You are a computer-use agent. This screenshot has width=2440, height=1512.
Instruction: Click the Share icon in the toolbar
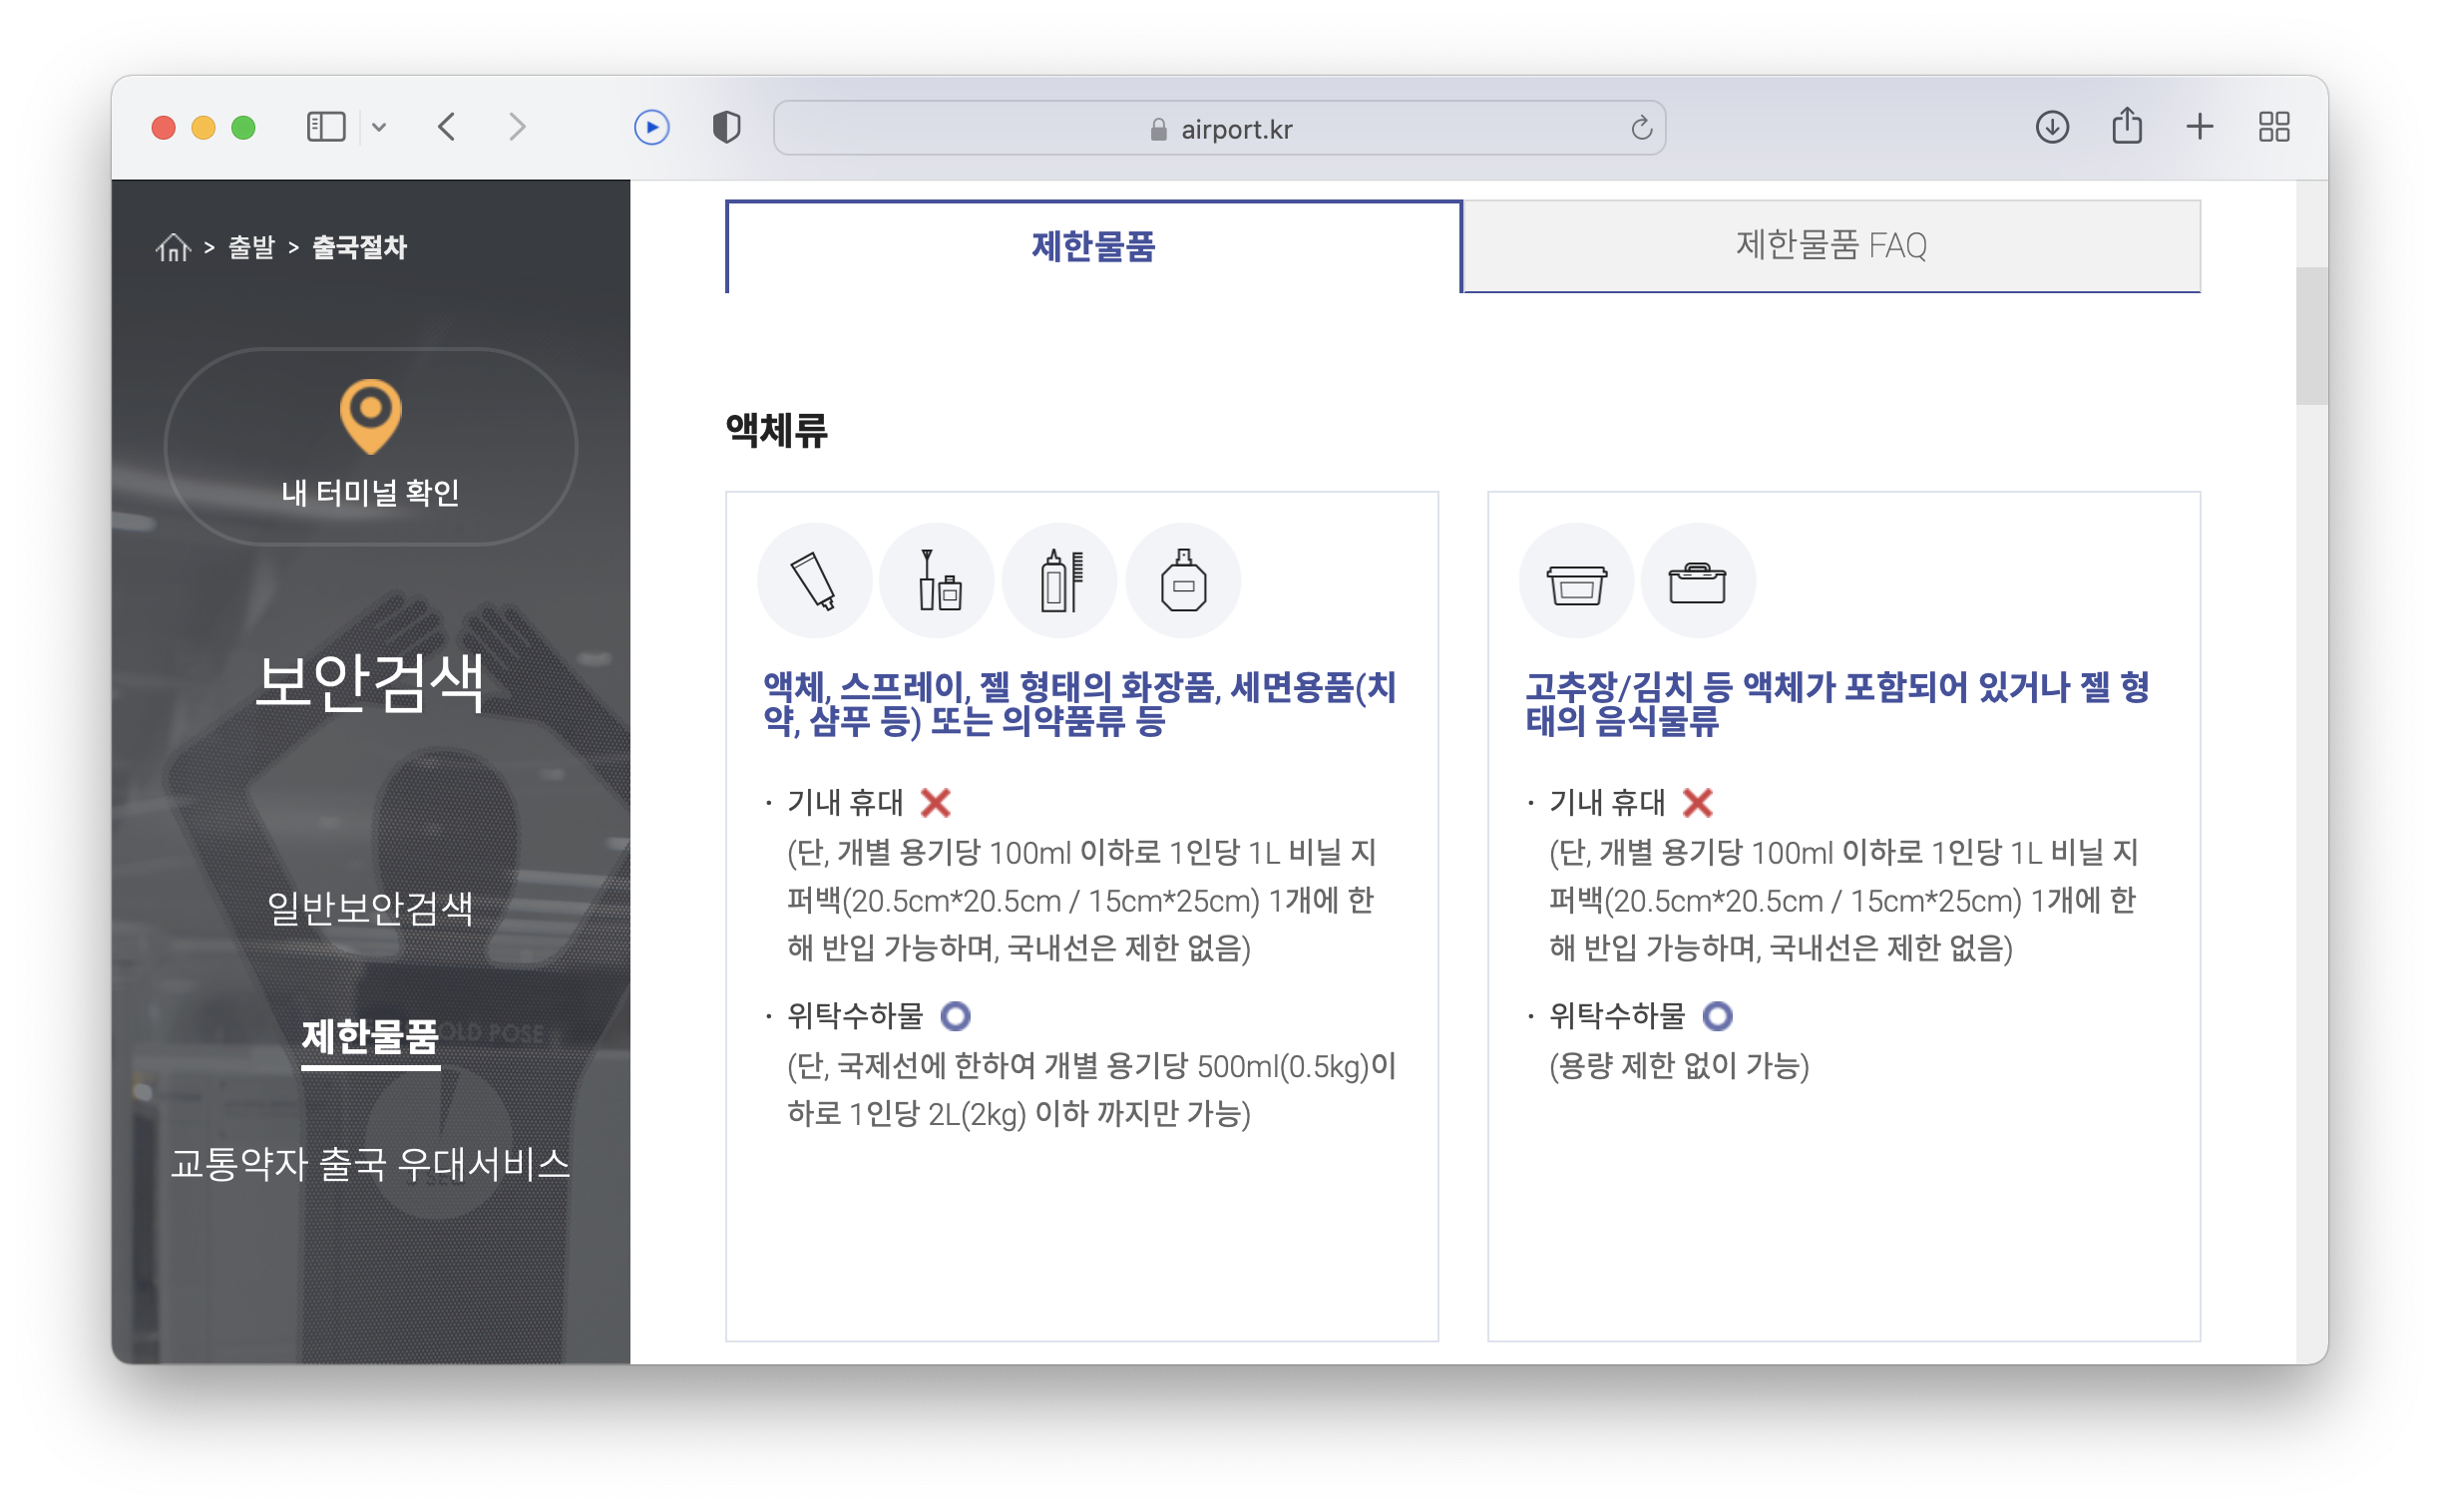(2126, 127)
